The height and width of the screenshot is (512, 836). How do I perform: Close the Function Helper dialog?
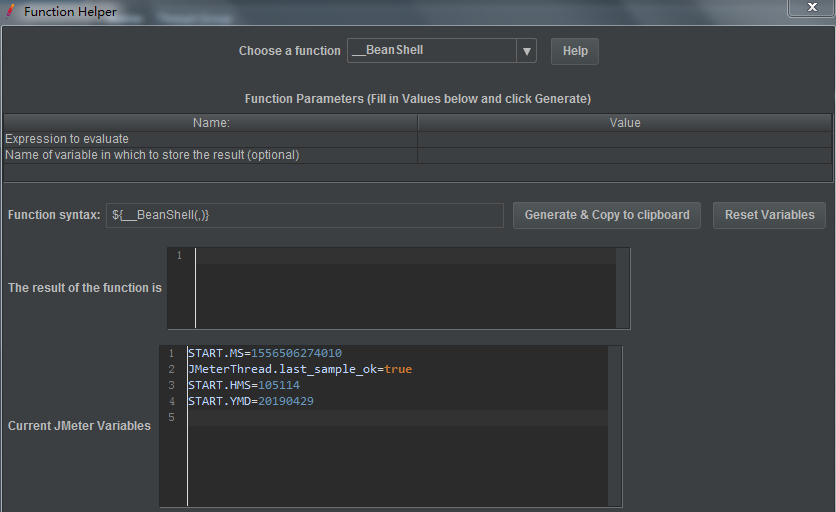pos(812,7)
